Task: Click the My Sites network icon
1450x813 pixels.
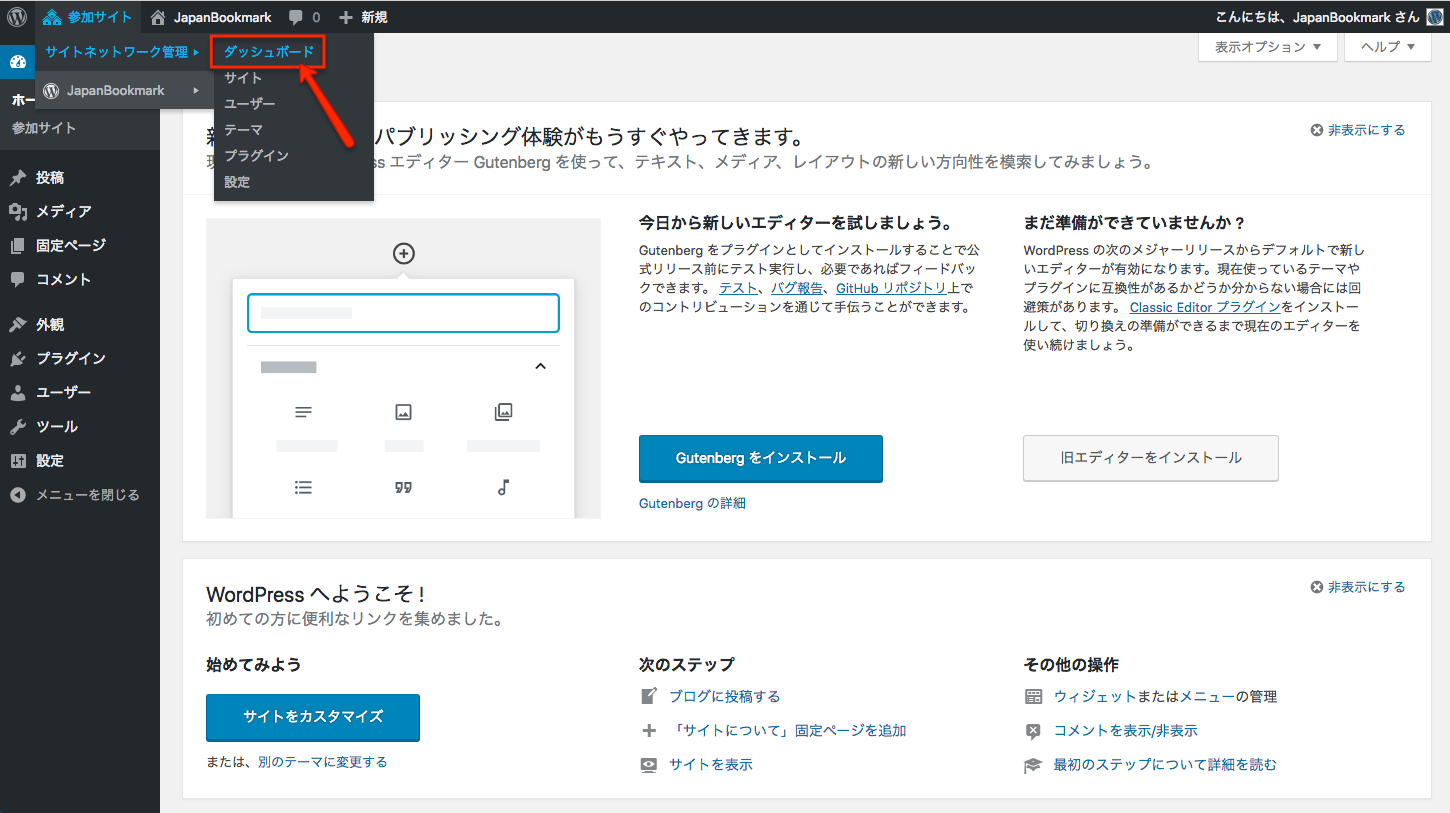Action: (x=53, y=17)
